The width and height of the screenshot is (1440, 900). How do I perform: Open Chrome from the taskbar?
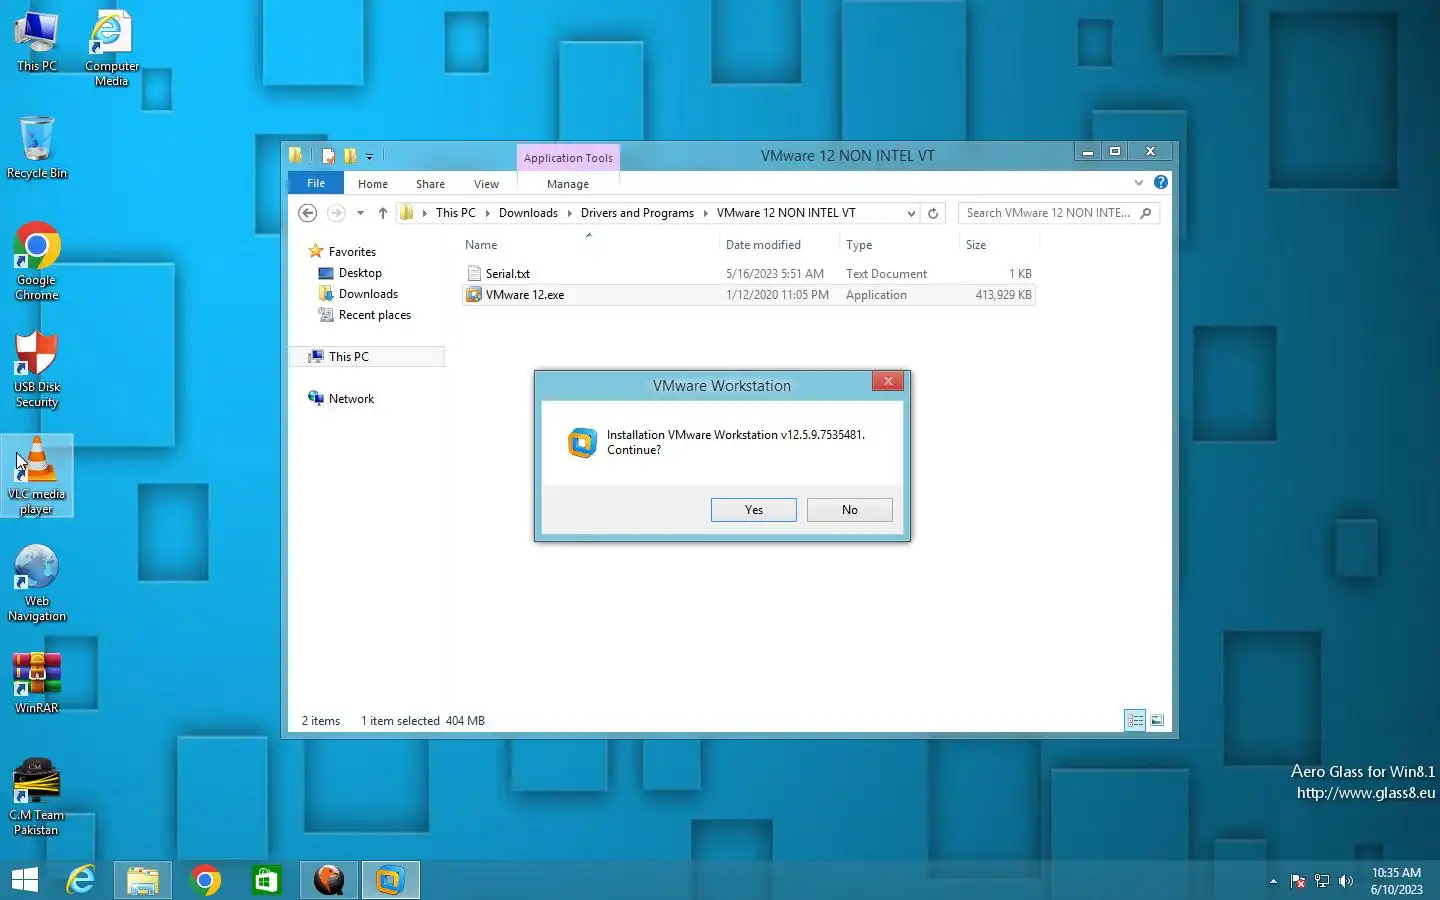click(206, 880)
